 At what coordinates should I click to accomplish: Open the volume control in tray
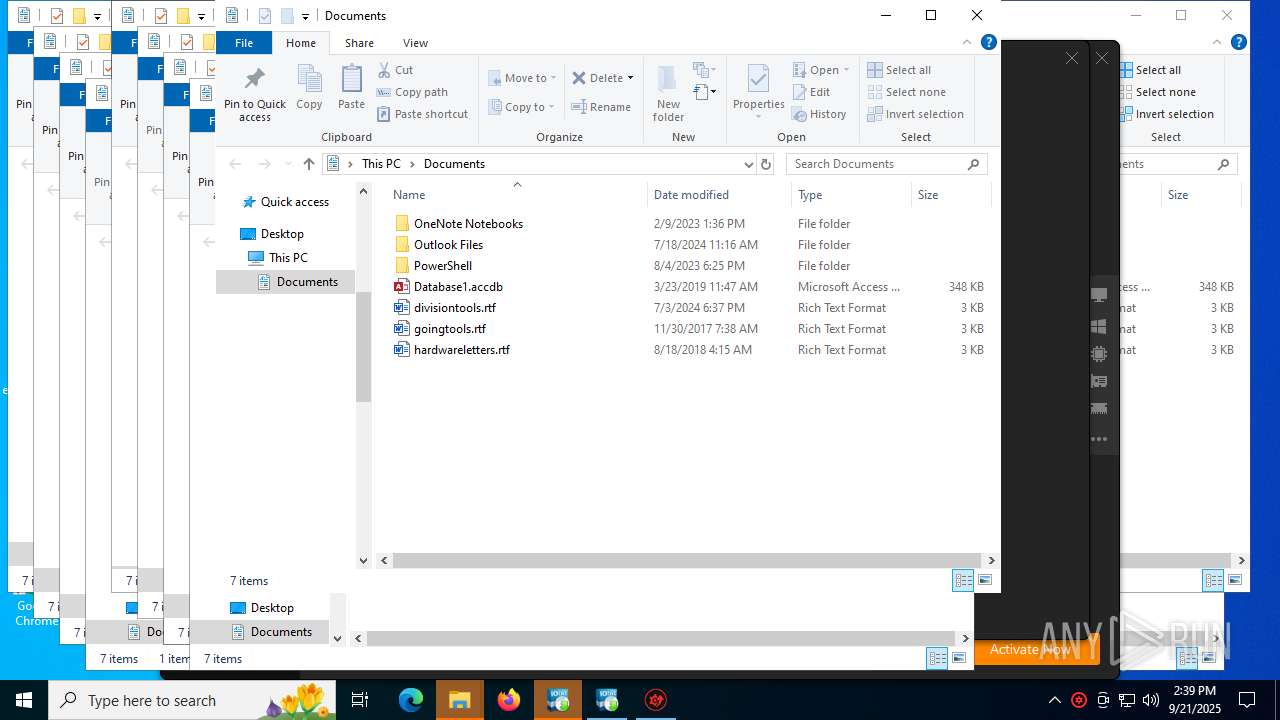1150,700
